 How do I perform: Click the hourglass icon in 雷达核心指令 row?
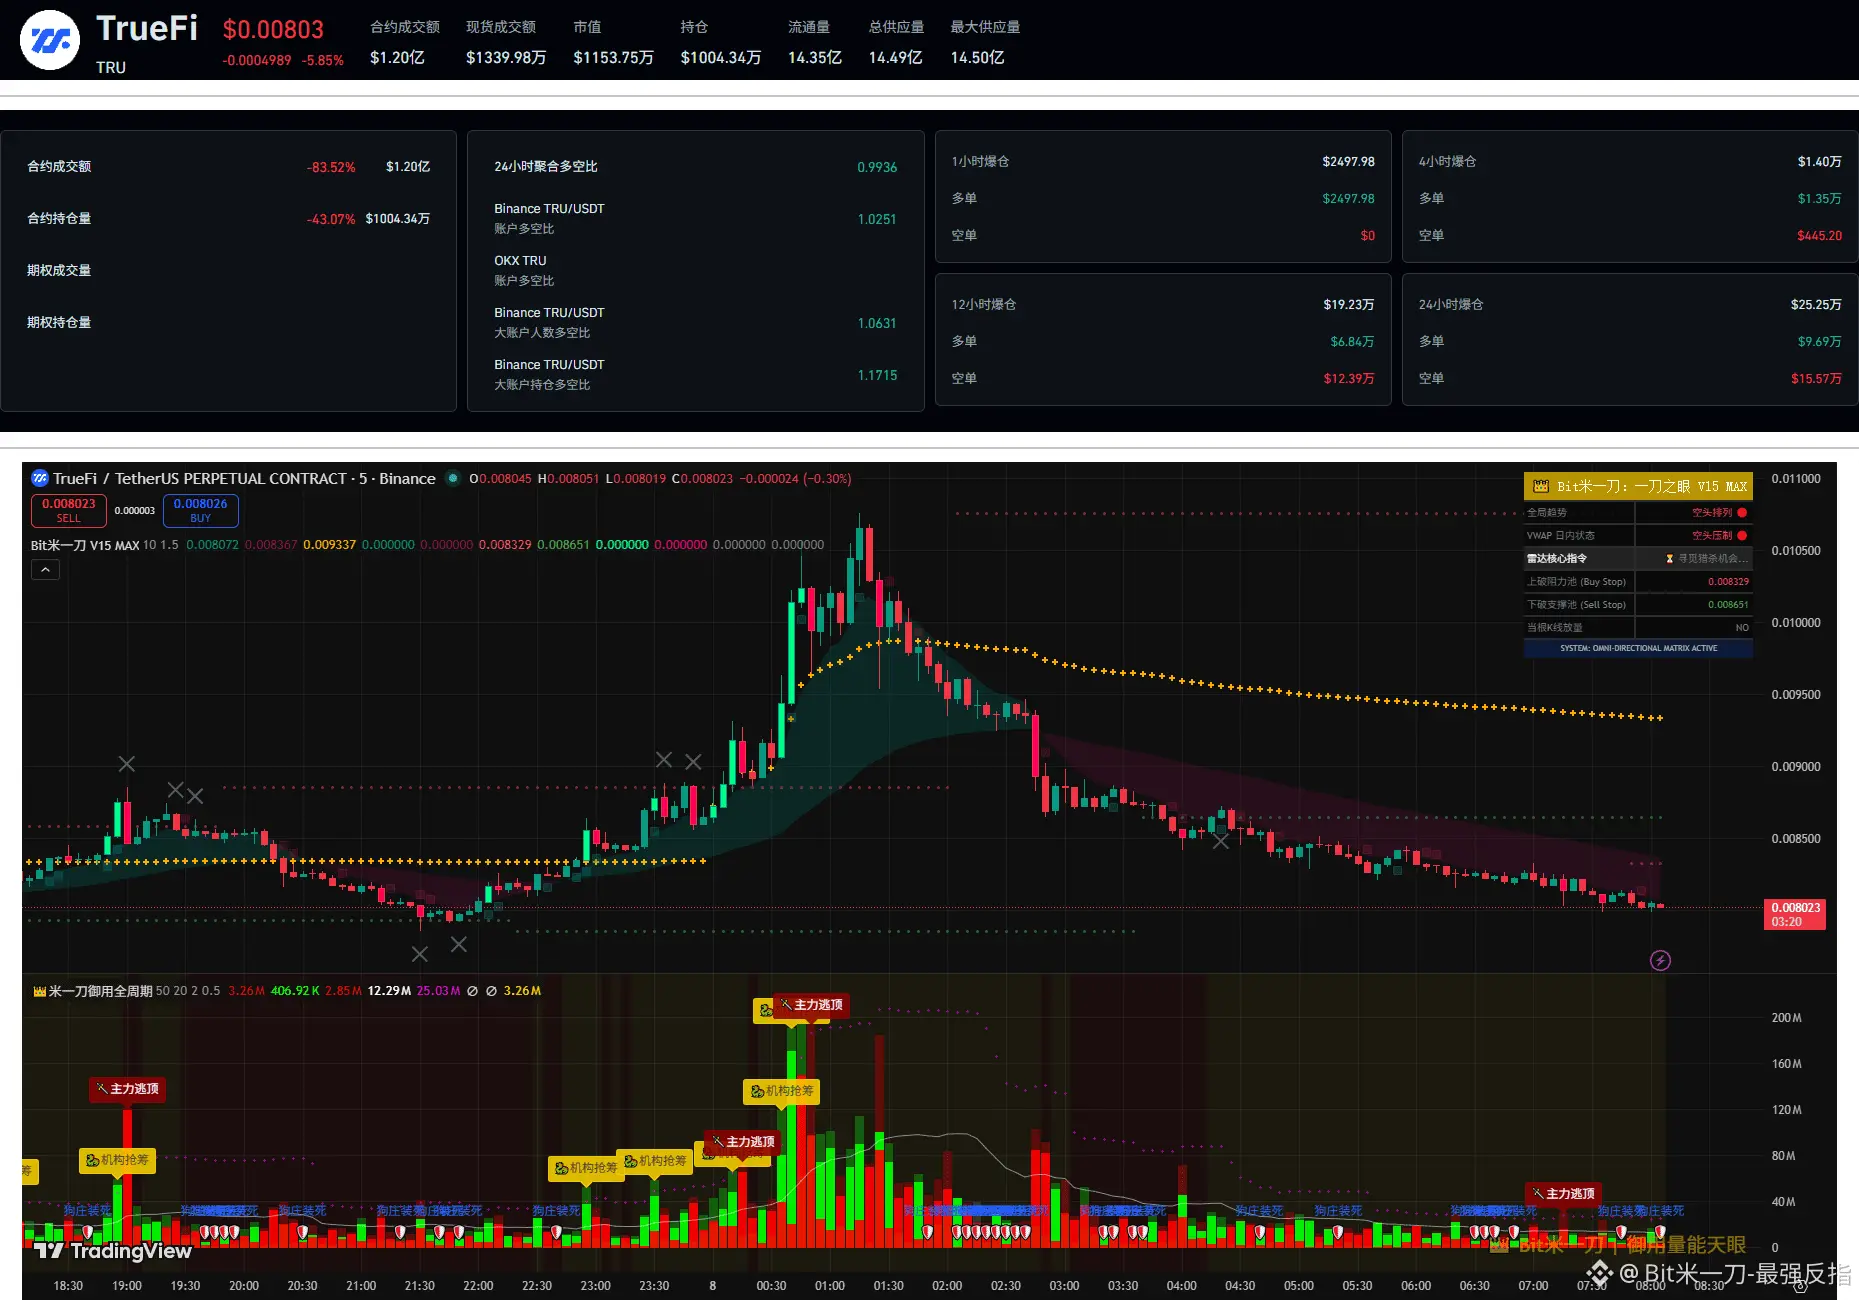(x=1670, y=559)
